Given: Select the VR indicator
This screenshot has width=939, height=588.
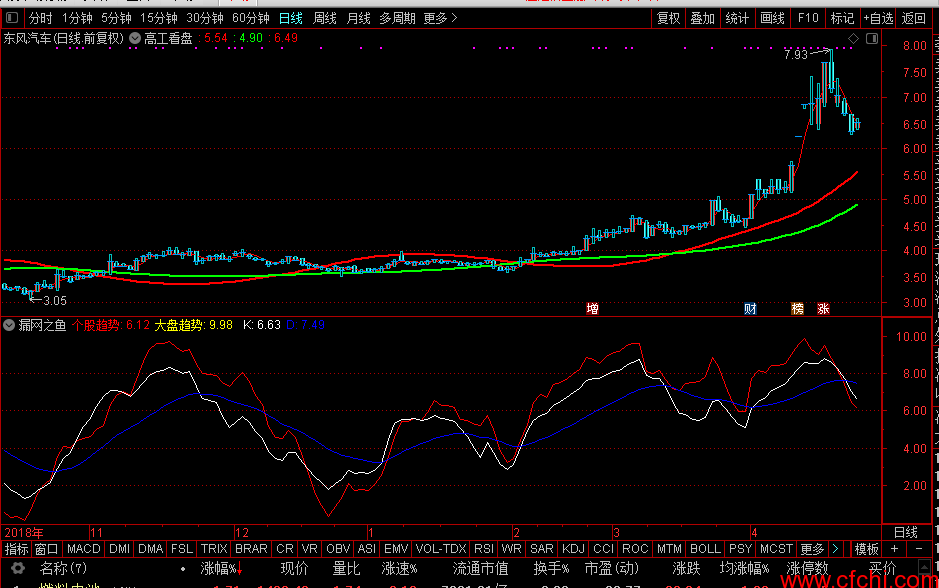Looking at the screenshot, I should (310, 548).
